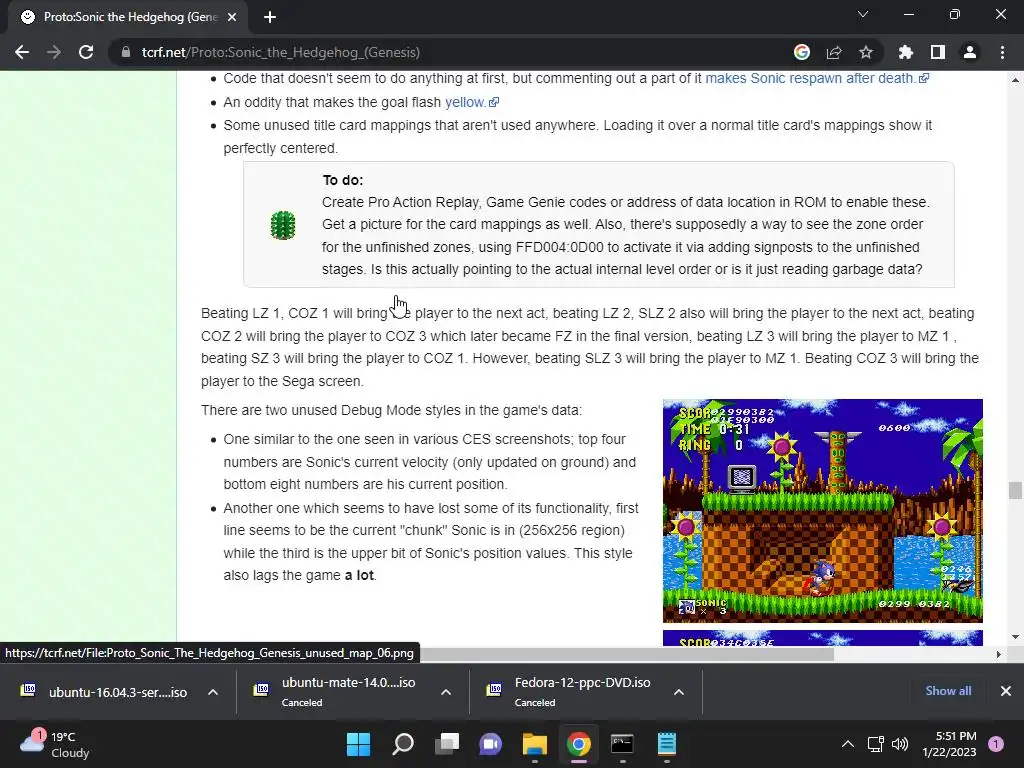Select the Proto:Sonic the Hedgehog tab

point(129,17)
